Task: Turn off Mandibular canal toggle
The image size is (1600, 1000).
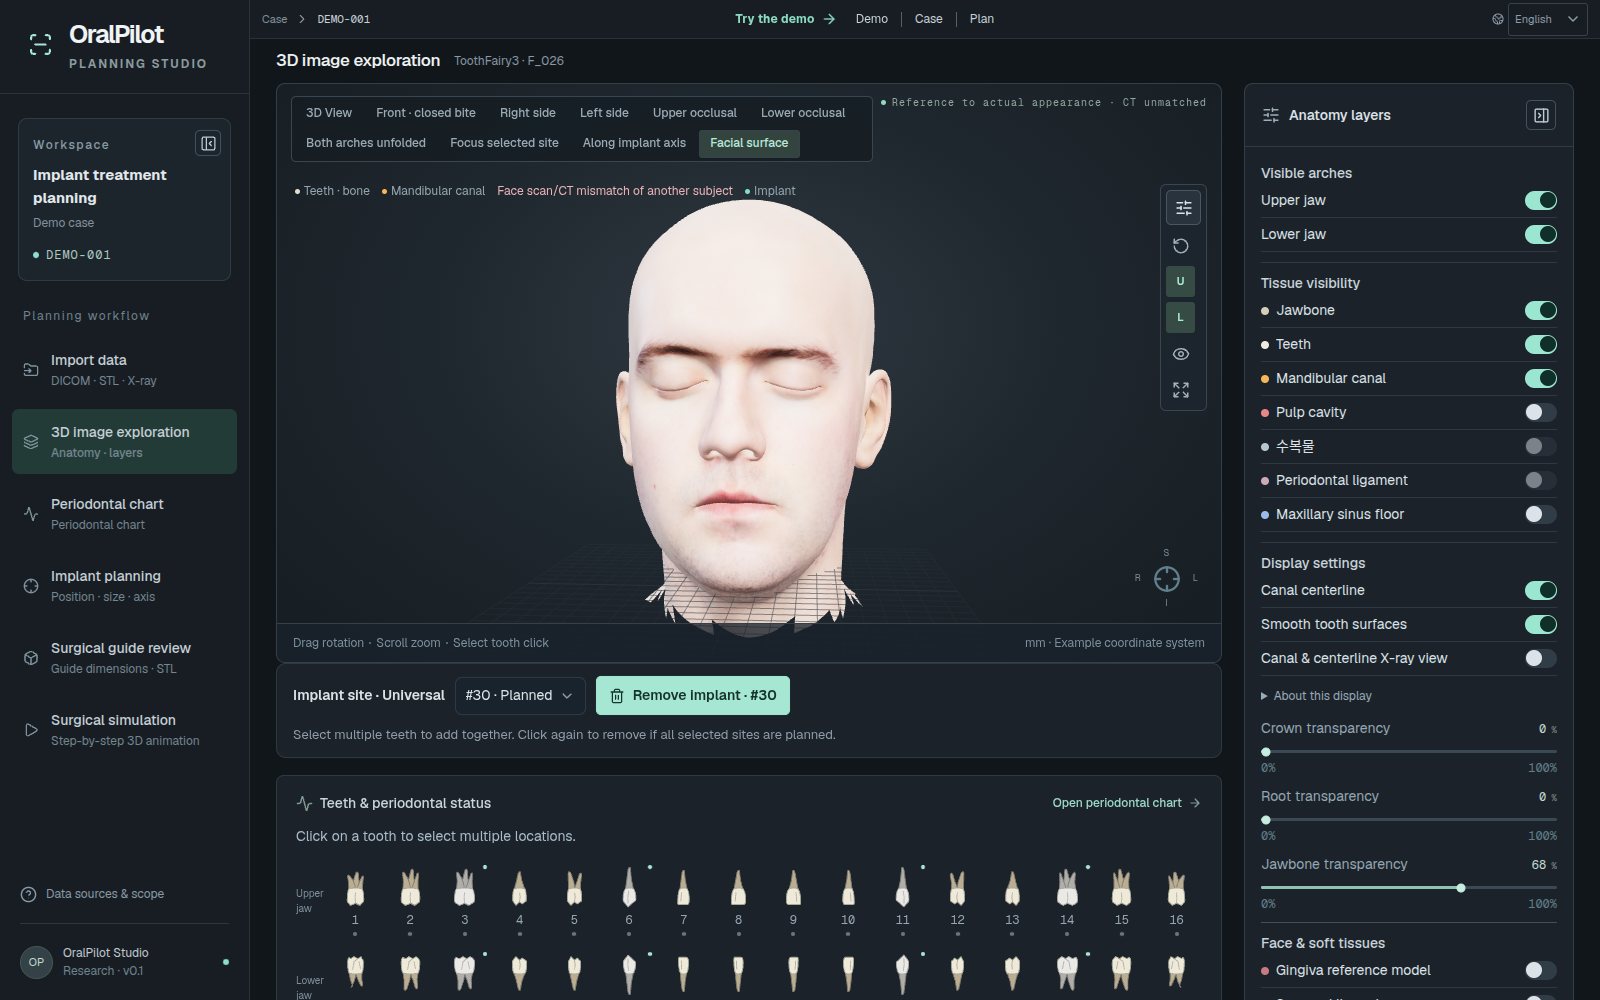Action: point(1540,378)
